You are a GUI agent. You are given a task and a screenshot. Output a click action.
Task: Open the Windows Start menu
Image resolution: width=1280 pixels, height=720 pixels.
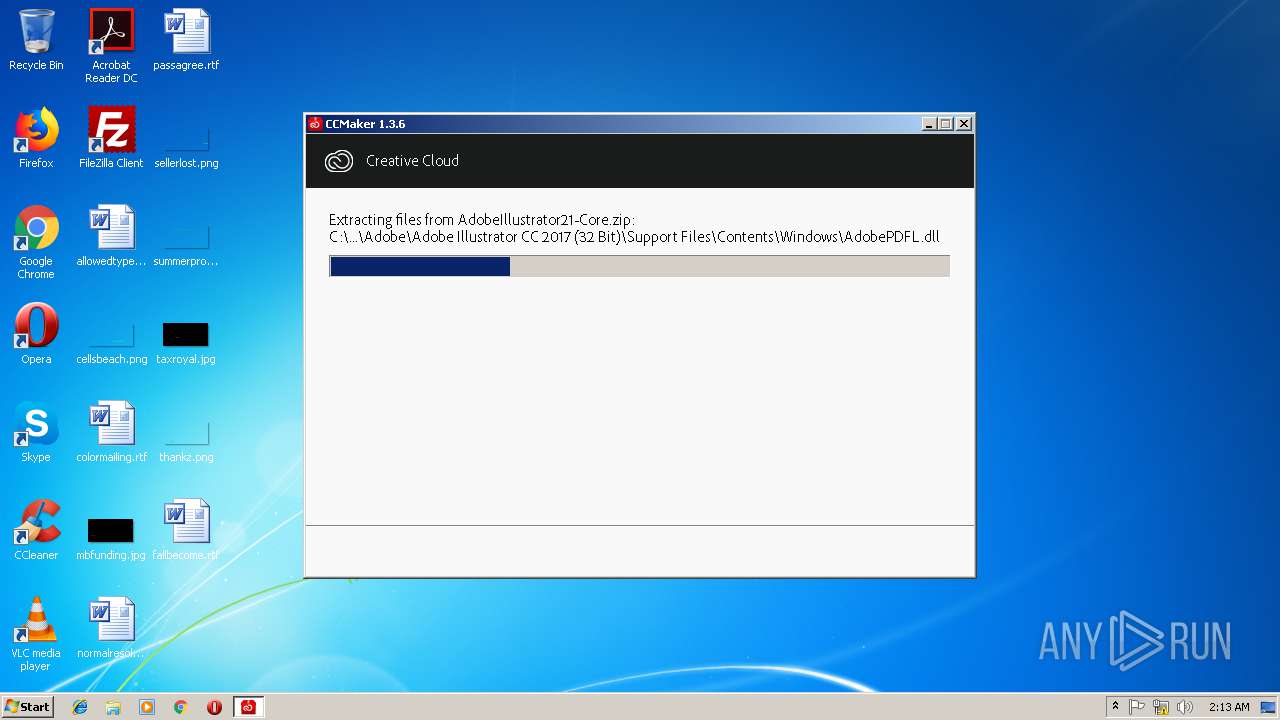(x=28, y=707)
